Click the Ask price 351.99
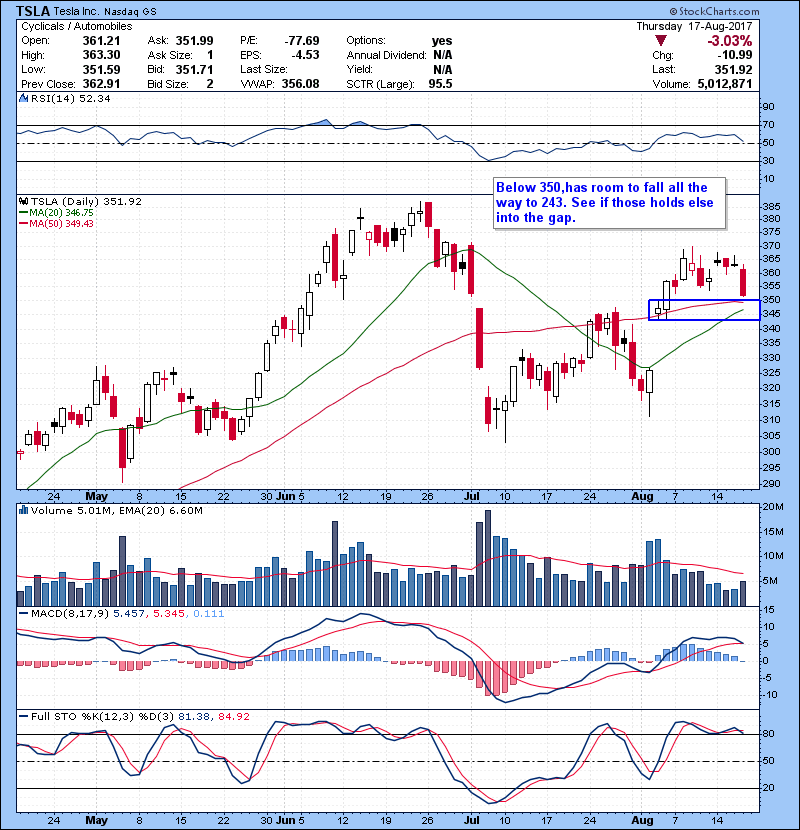This screenshot has height=830, width=800. click(x=194, y=41)
